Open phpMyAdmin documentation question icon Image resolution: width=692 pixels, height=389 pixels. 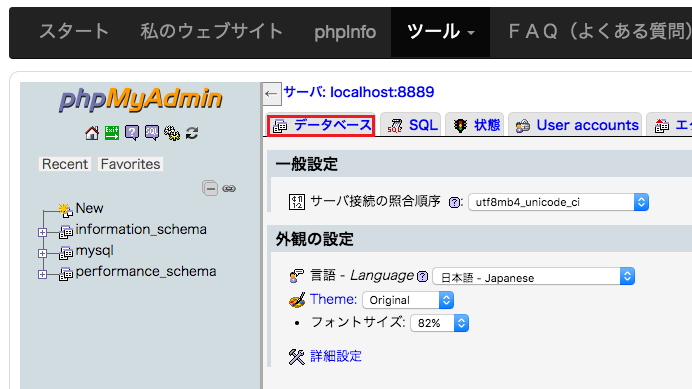[132, 133]
